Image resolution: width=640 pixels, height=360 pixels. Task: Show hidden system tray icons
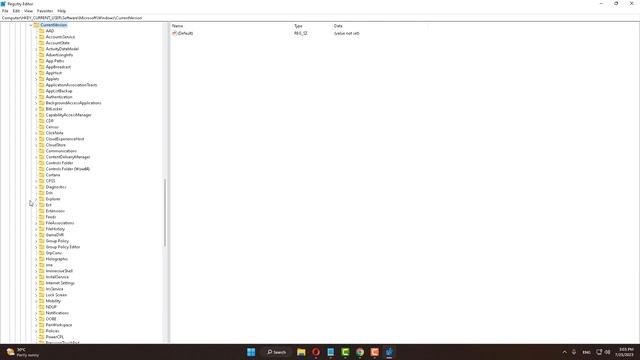564,352
